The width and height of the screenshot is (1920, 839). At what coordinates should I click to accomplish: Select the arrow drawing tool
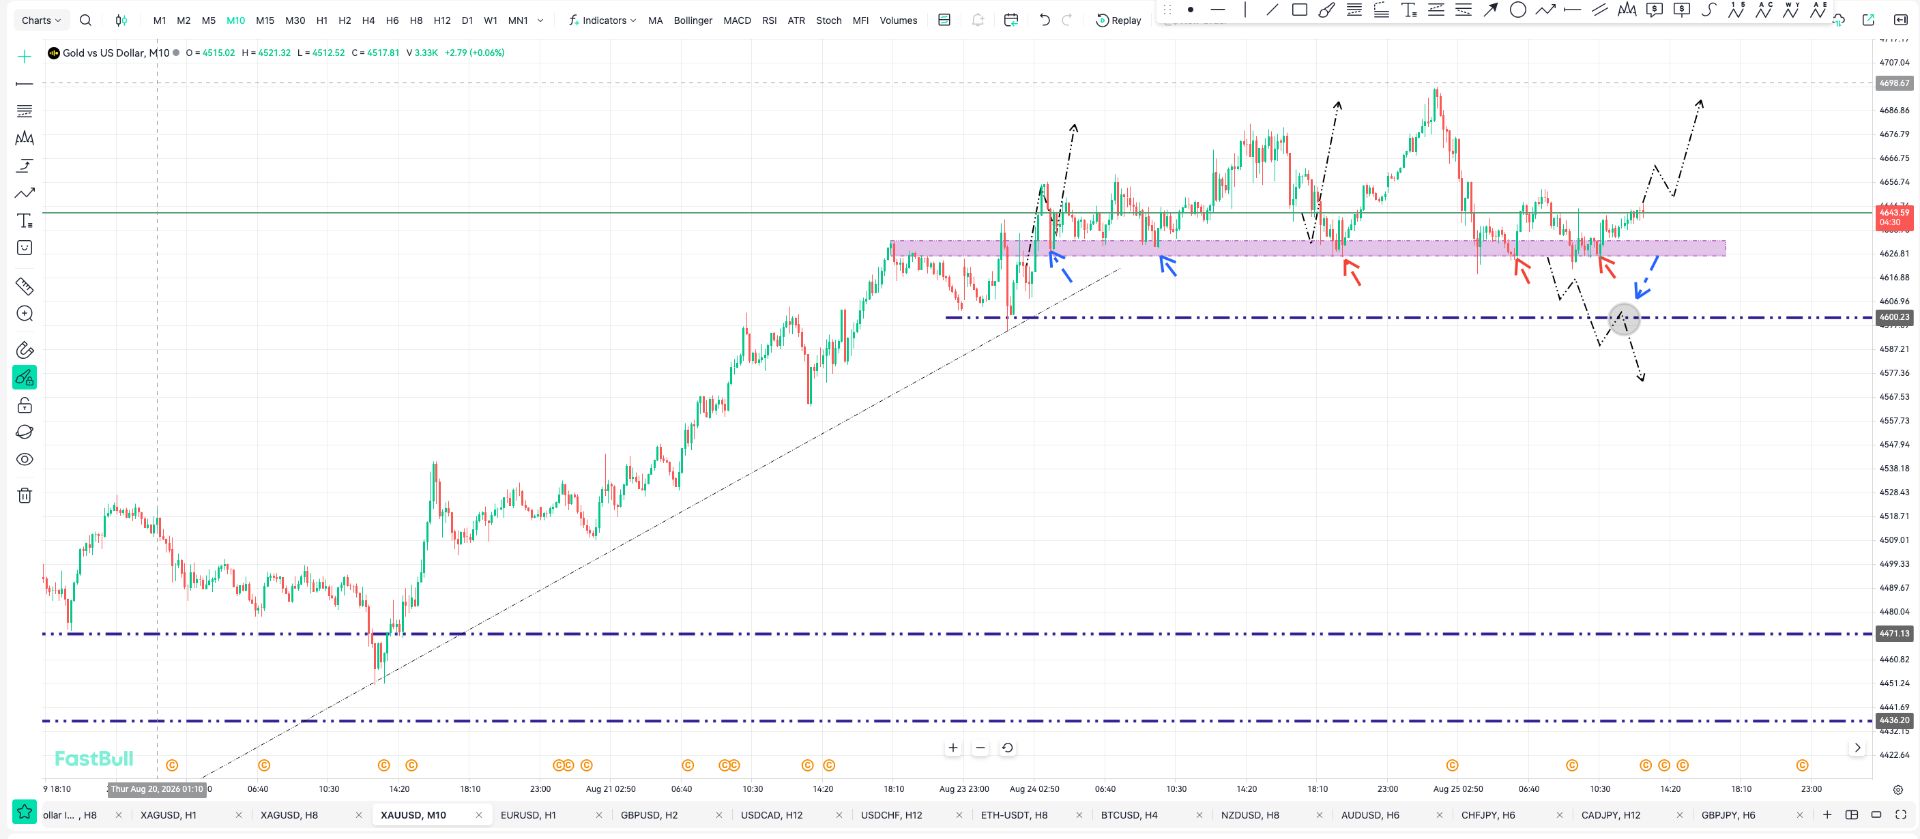click(1491, 10)
